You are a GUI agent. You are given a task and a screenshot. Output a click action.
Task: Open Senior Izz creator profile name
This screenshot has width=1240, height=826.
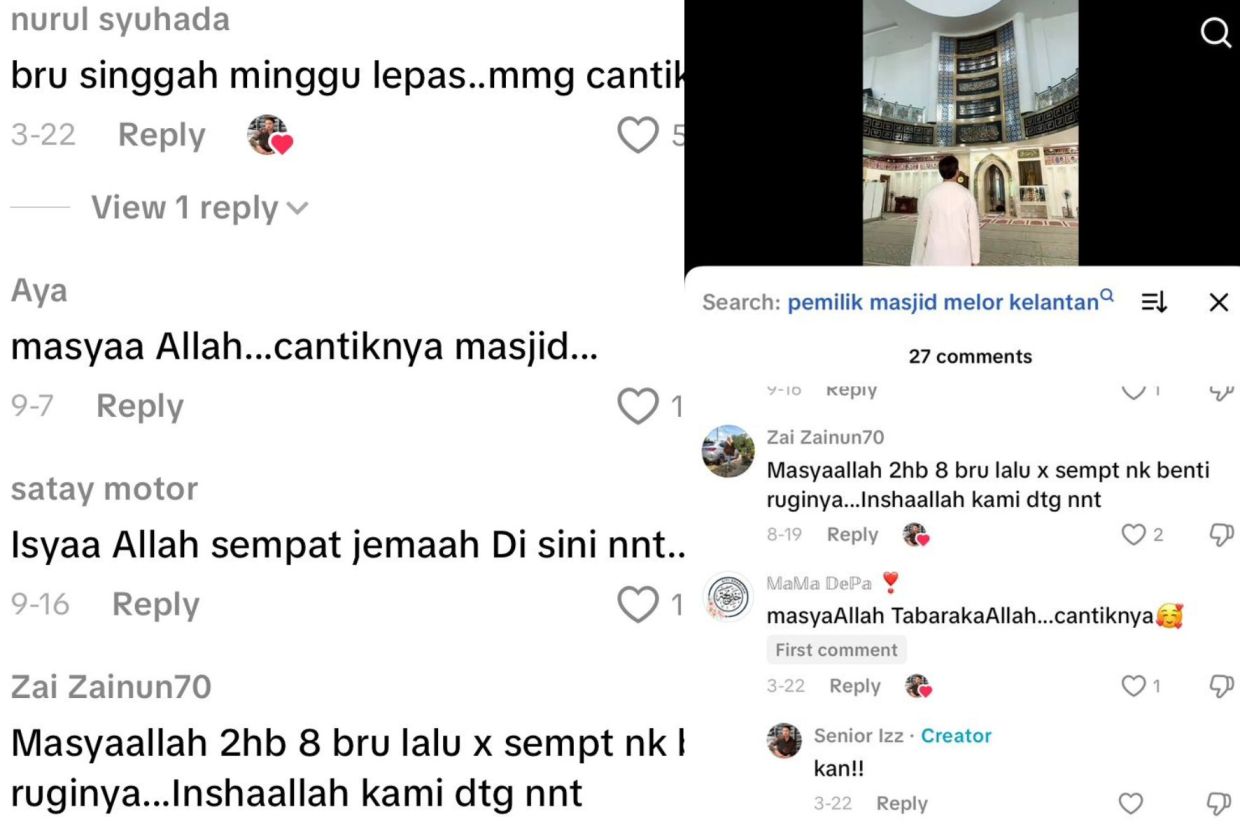[858, 736]
